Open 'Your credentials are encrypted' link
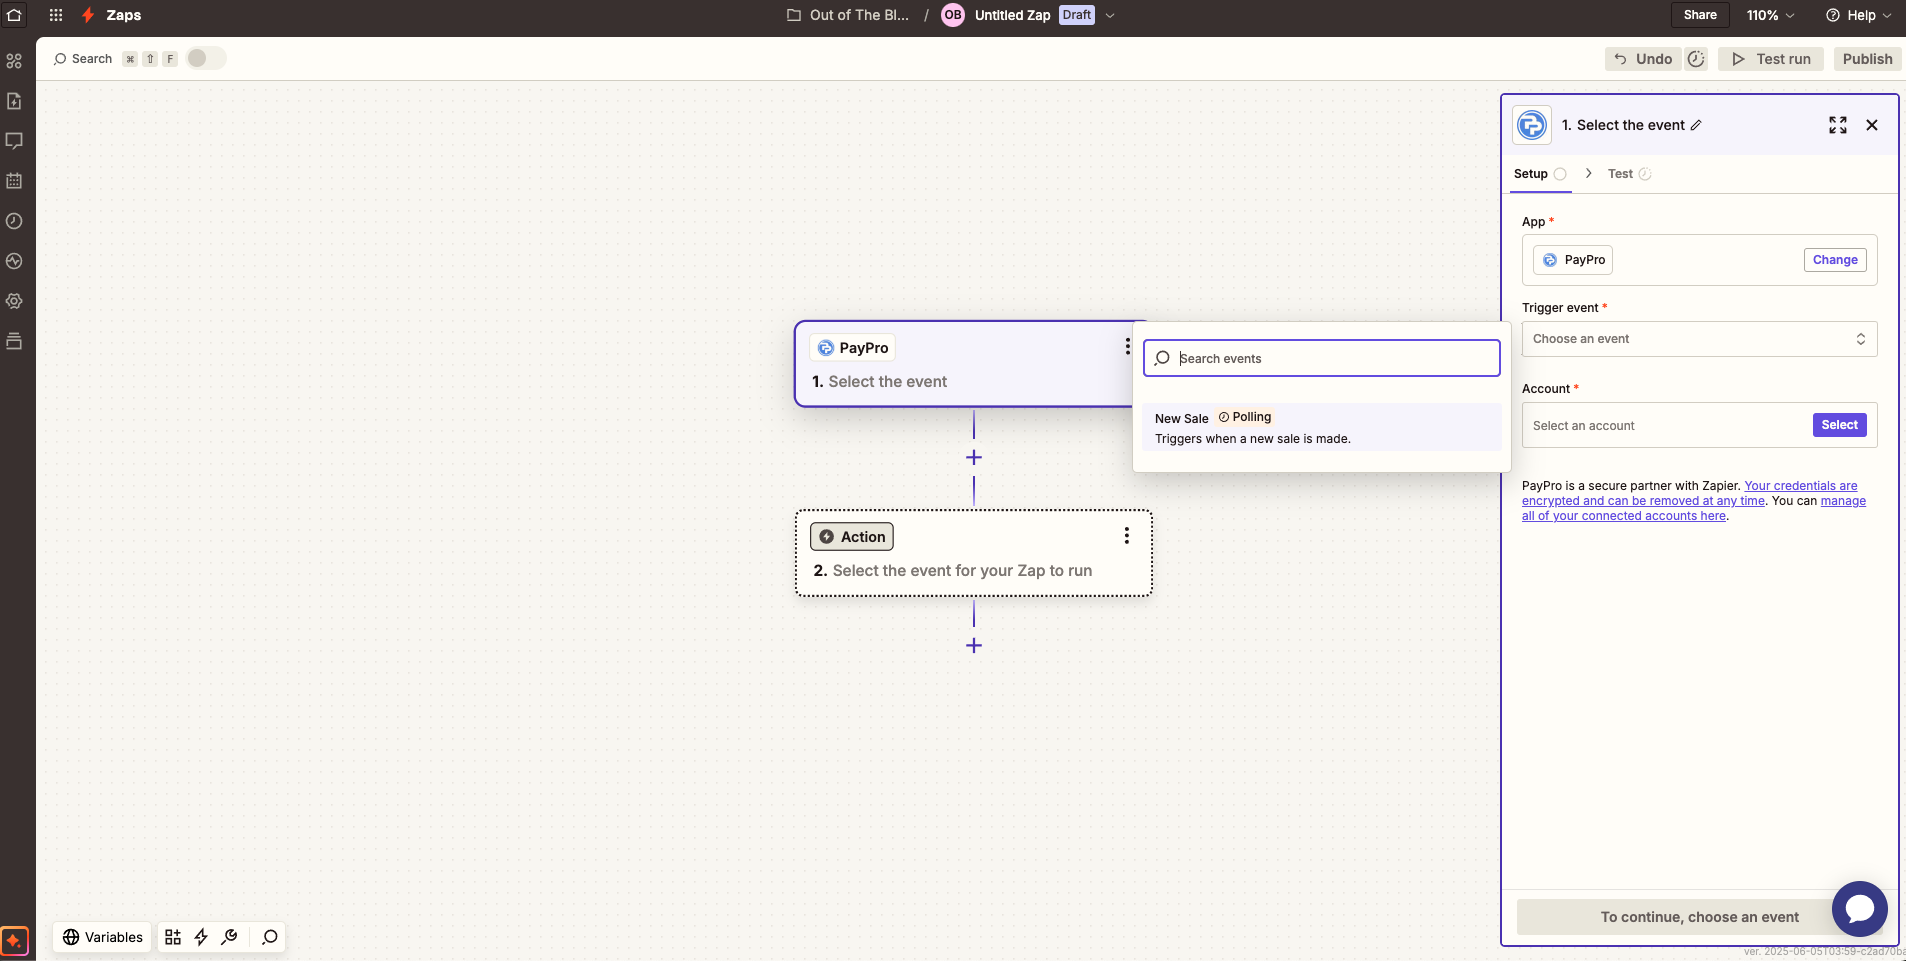Image resolution: width=1906 pixels, height=961 pixels. point(1690,493)
